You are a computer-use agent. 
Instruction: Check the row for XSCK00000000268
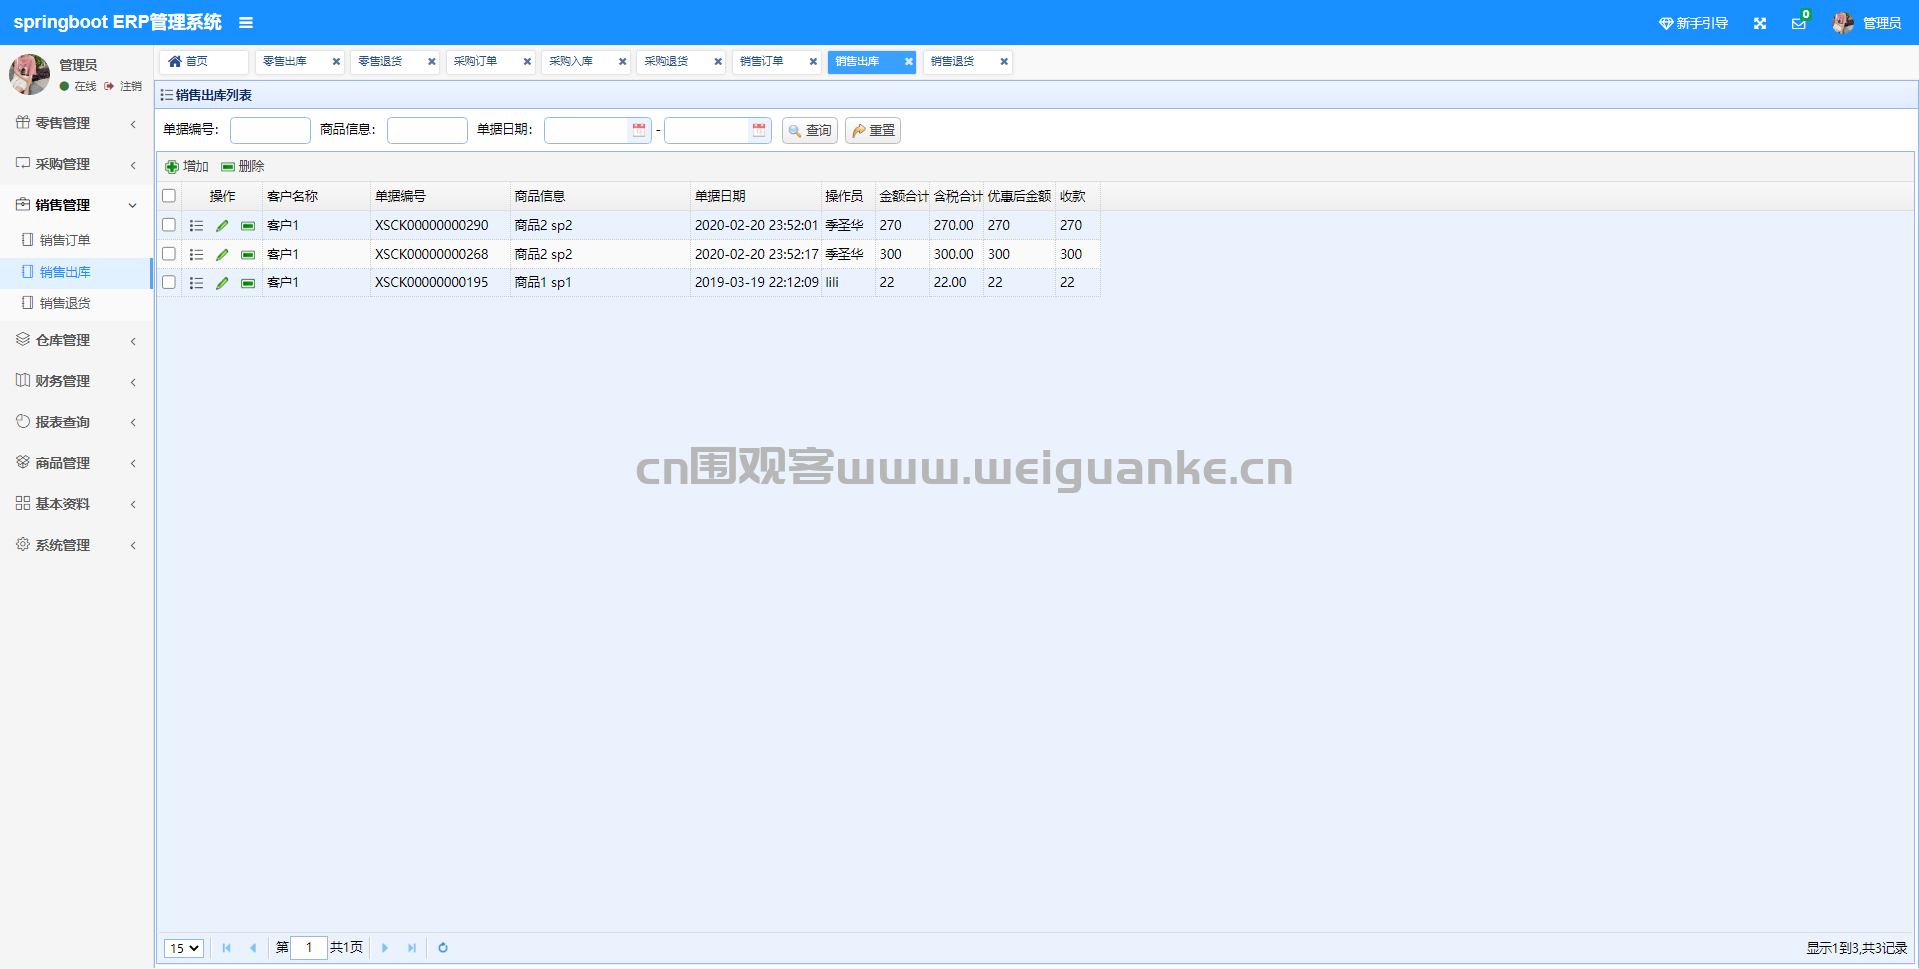pyautogui.click(x=169, y=254)
